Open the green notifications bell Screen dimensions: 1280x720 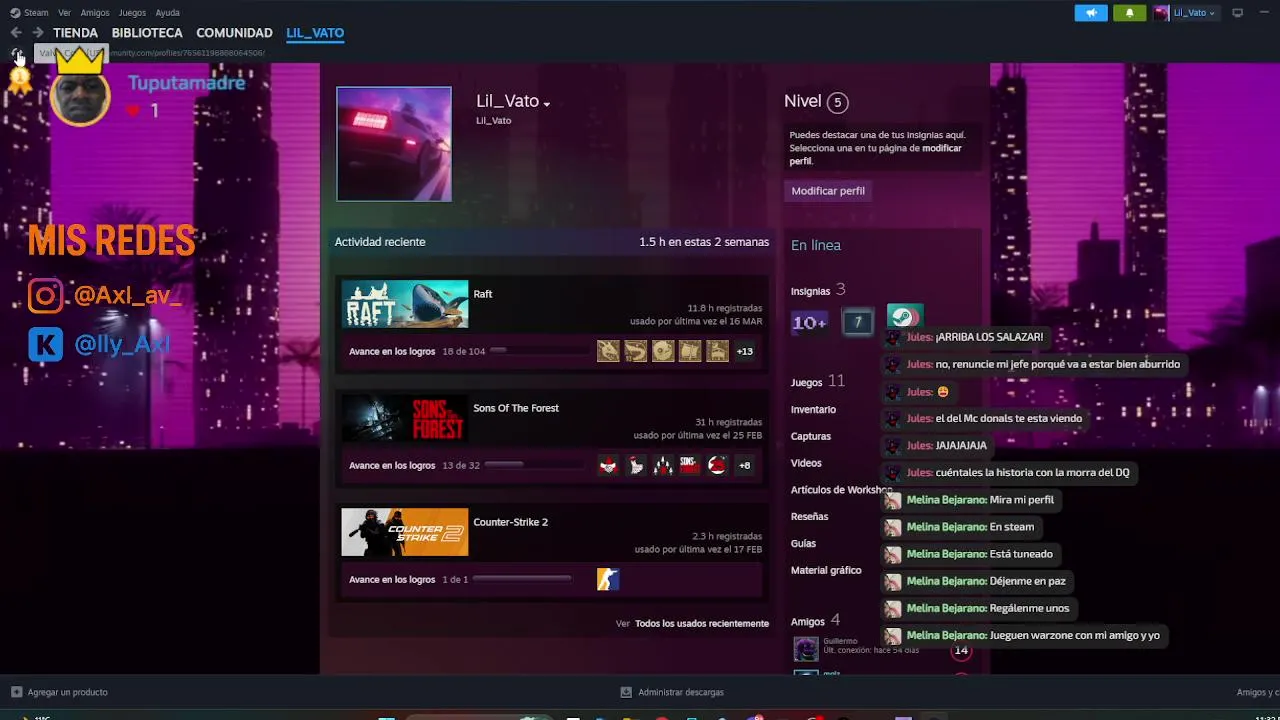pyautogui.click(x=1130, y=13)
